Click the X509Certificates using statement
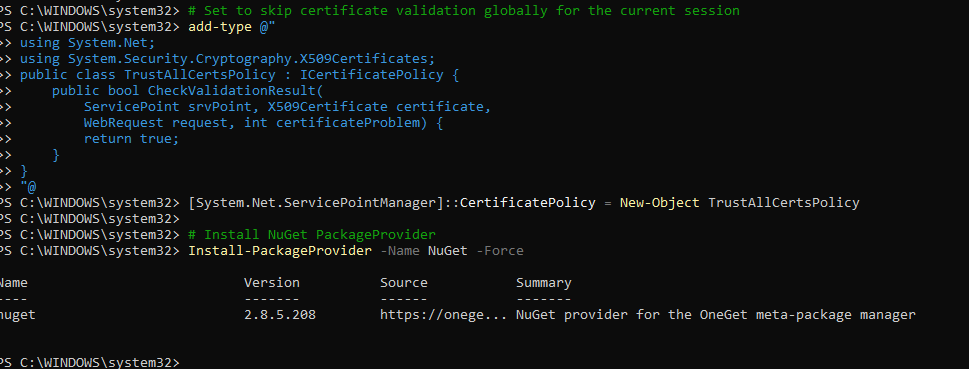Screen dimensions: 969x369 [x=228, y=59]
